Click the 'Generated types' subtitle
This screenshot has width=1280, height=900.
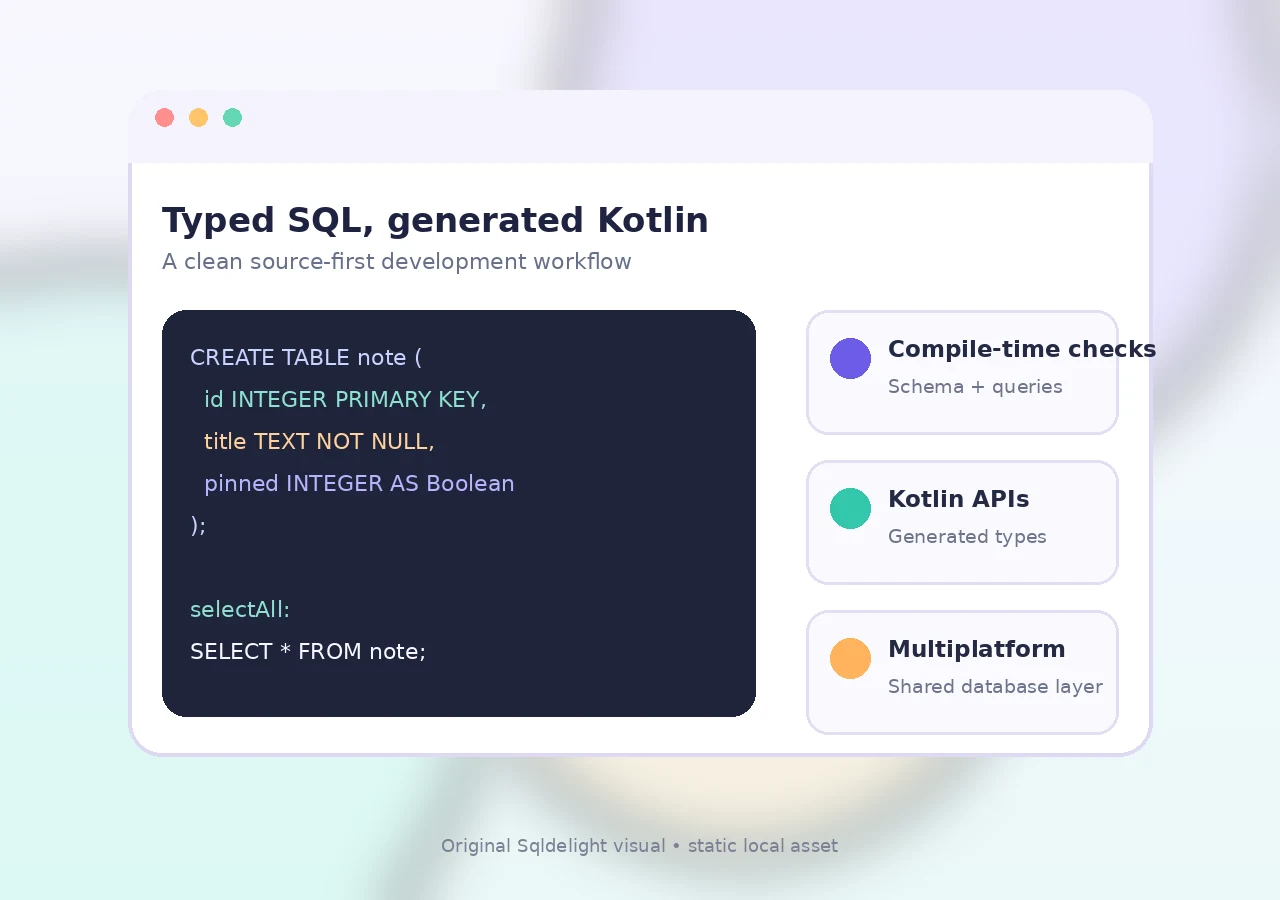click(x=967, y=537)
